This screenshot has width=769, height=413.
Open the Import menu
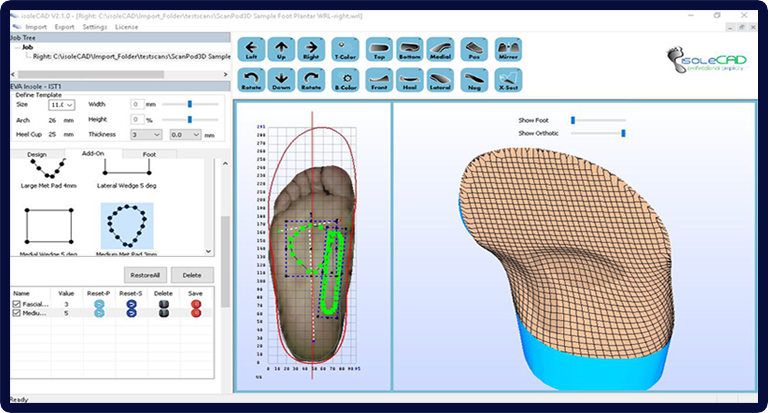[36, 27]
